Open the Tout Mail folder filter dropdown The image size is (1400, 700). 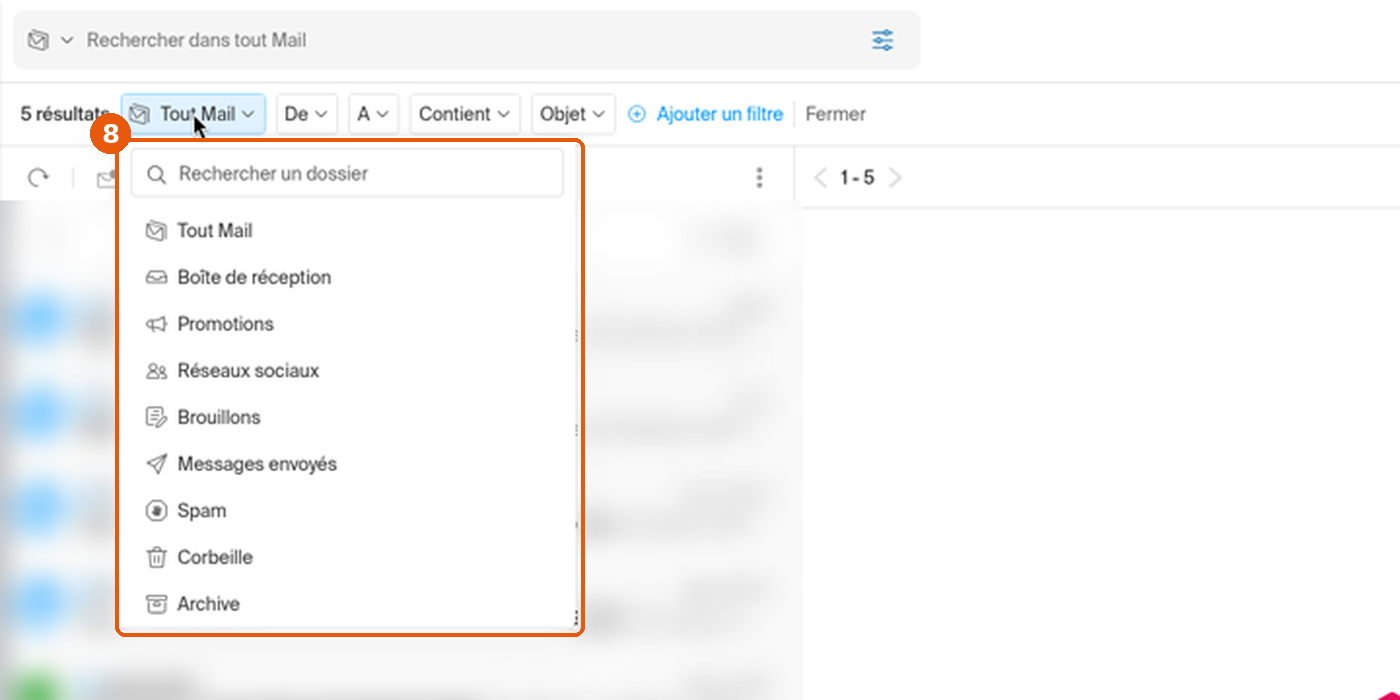(193, 114)
